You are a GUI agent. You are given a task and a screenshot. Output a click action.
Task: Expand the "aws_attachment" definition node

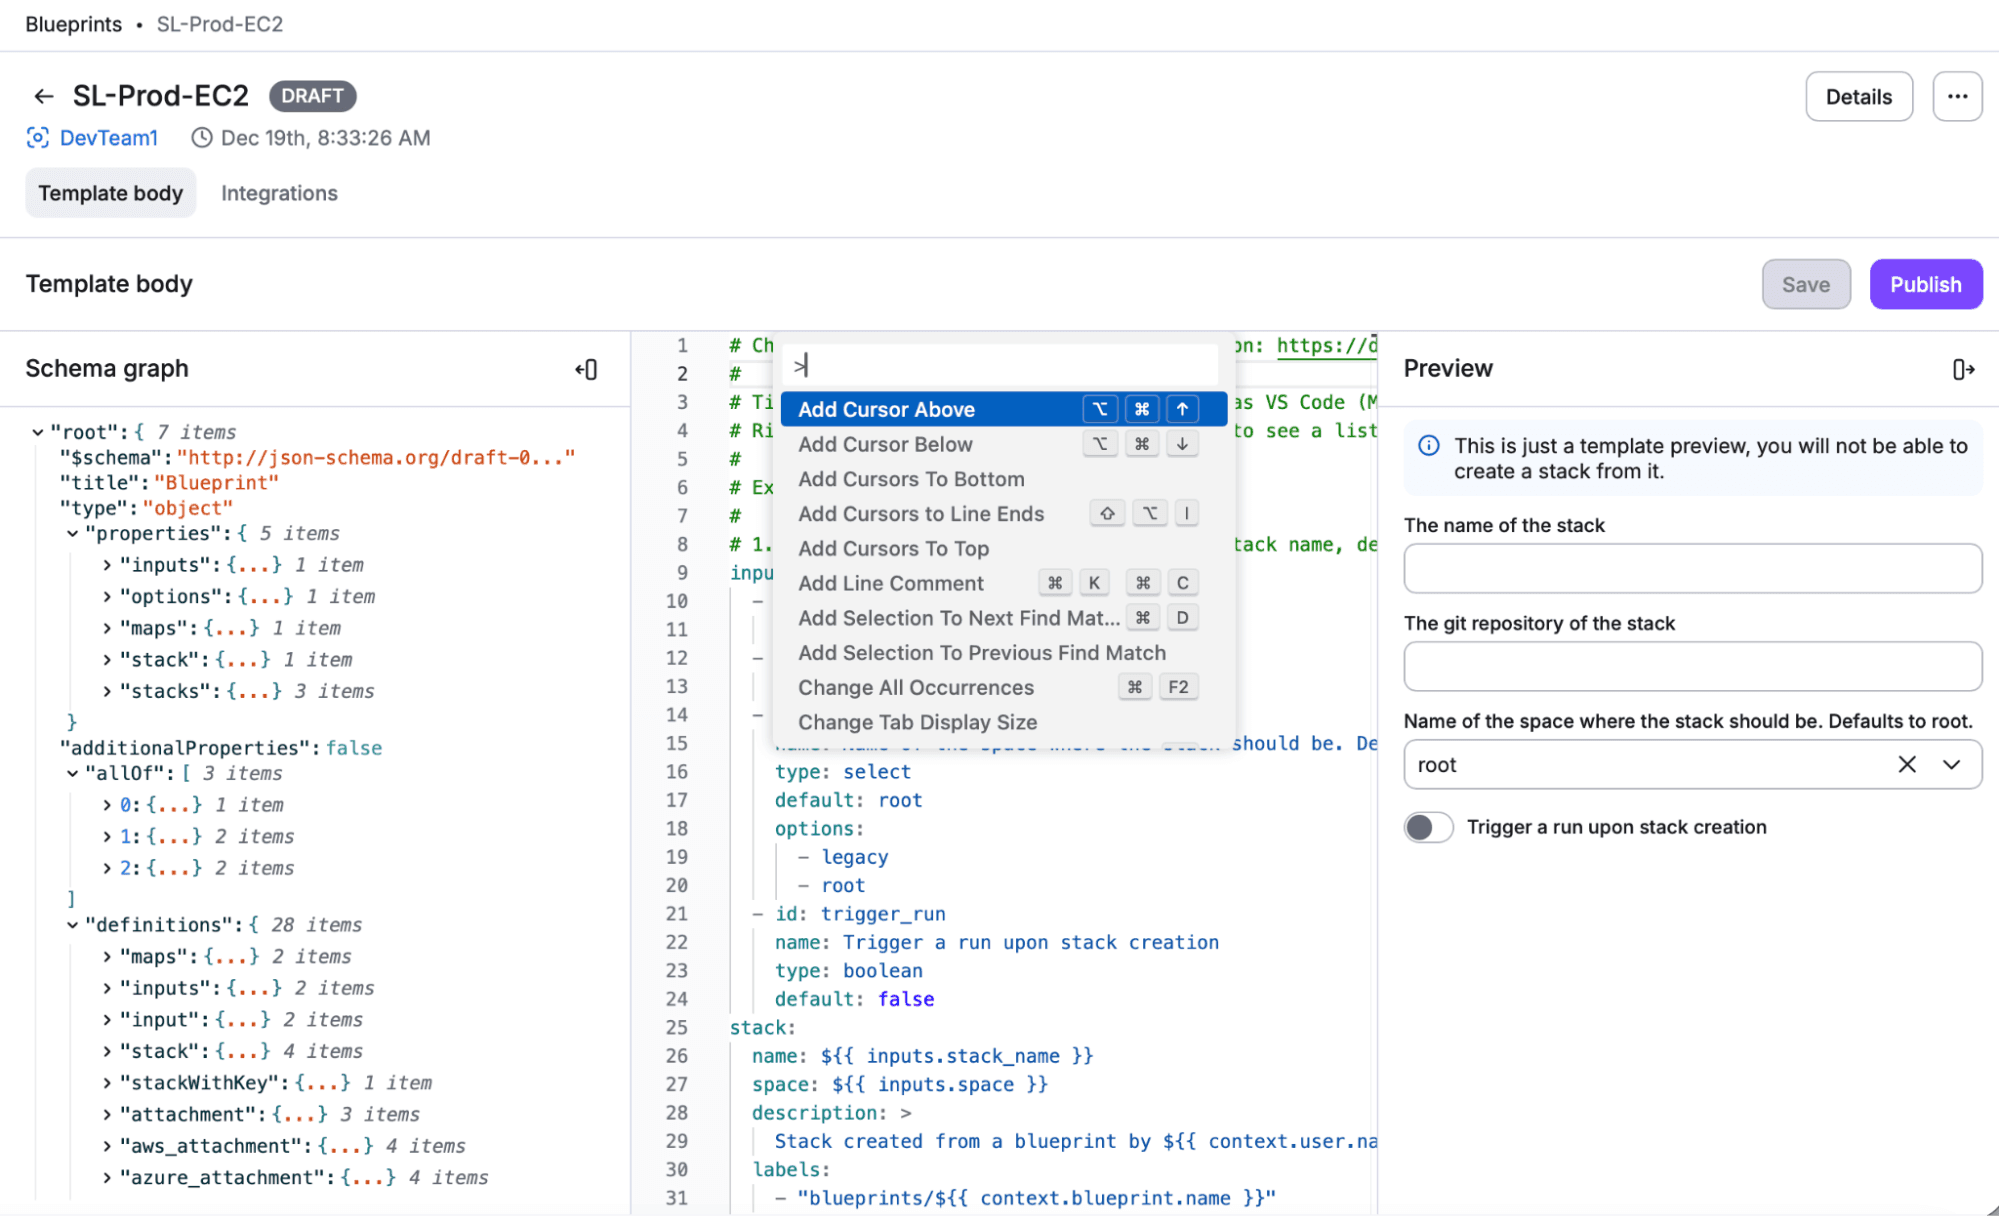point(106,1146)
